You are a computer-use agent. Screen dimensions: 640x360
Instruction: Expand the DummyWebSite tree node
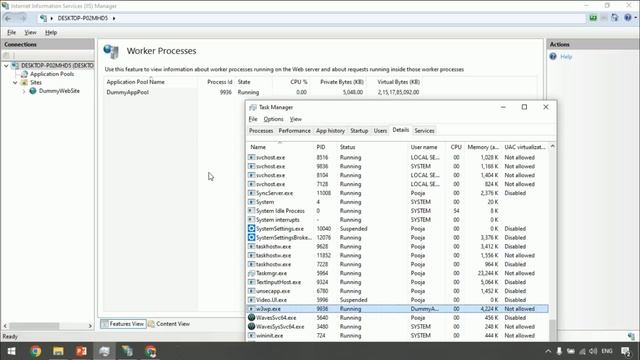click(24, 91)
